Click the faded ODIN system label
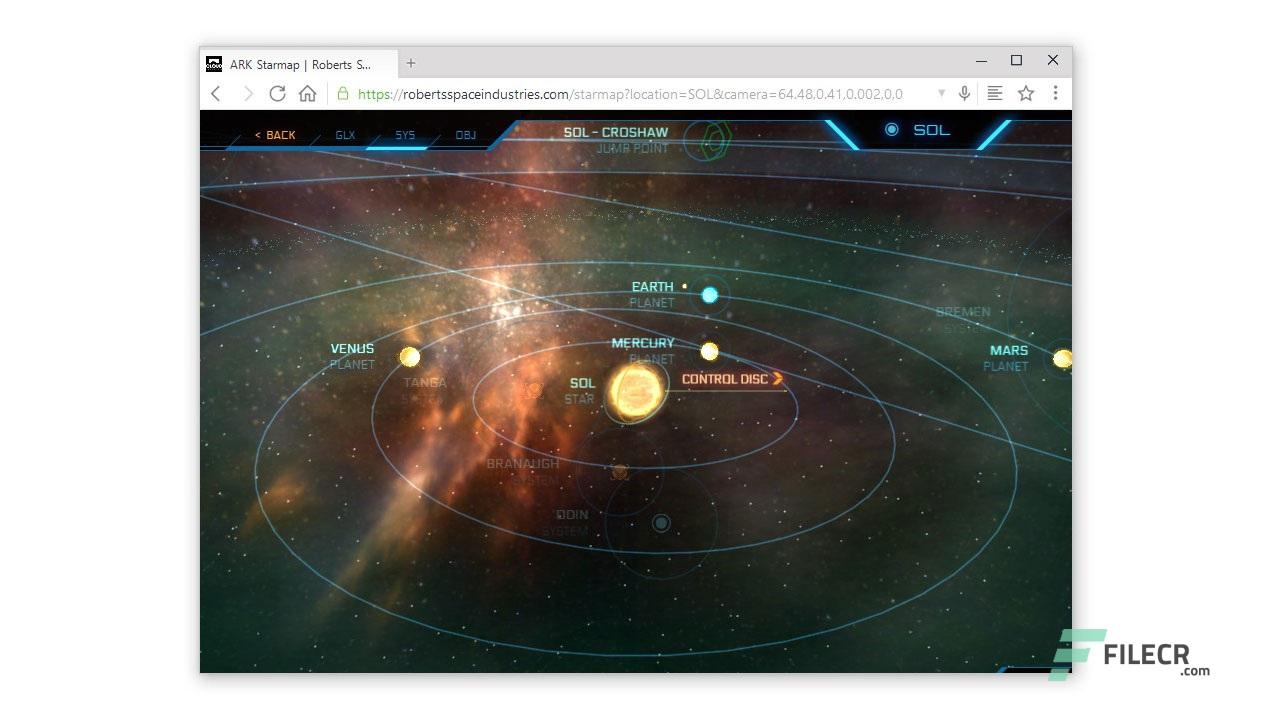 tap(572, 515)
